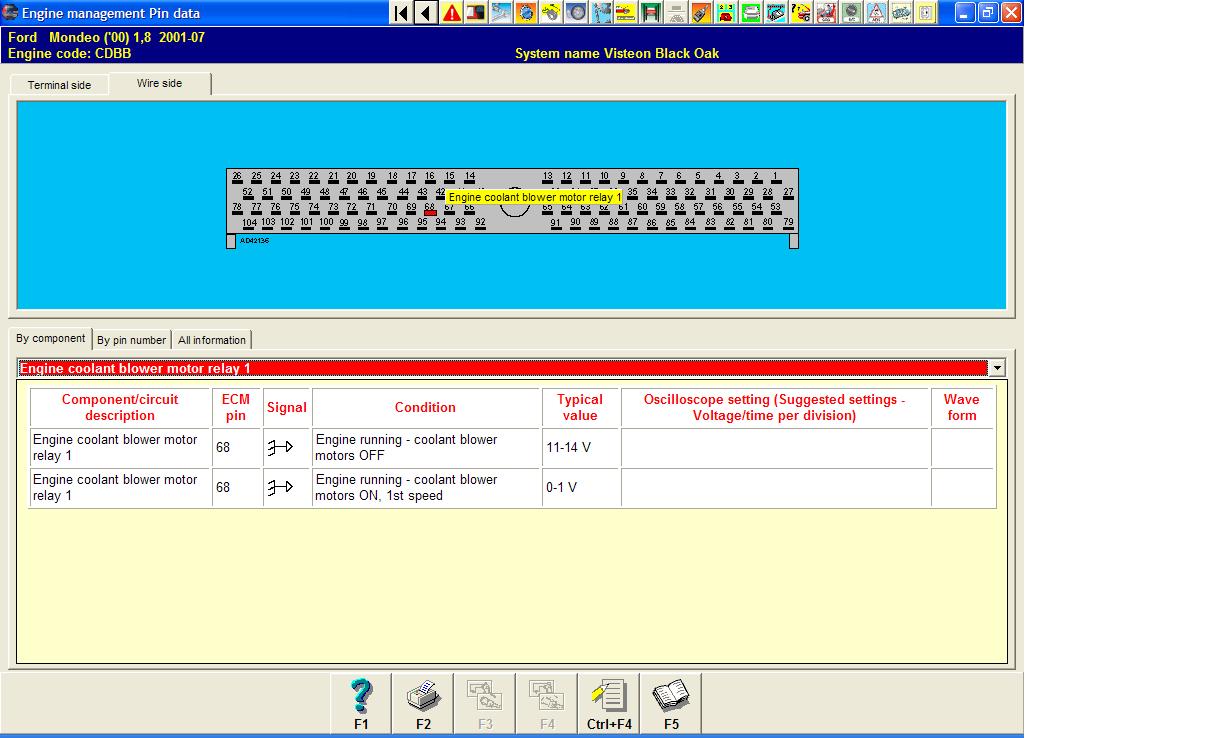Open the All information tab
The height and width of the screenshot is (738, 1213).
212,340
